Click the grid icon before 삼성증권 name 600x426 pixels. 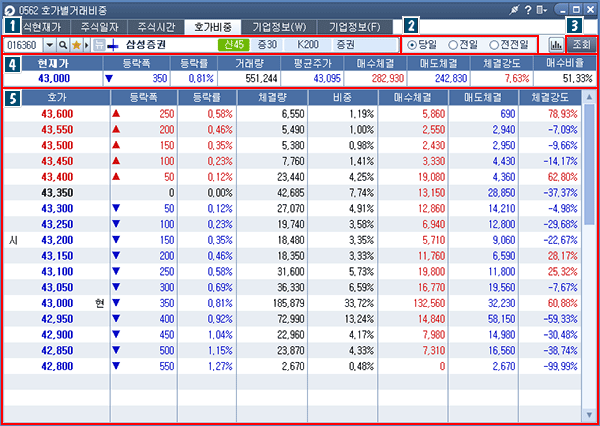100,46
